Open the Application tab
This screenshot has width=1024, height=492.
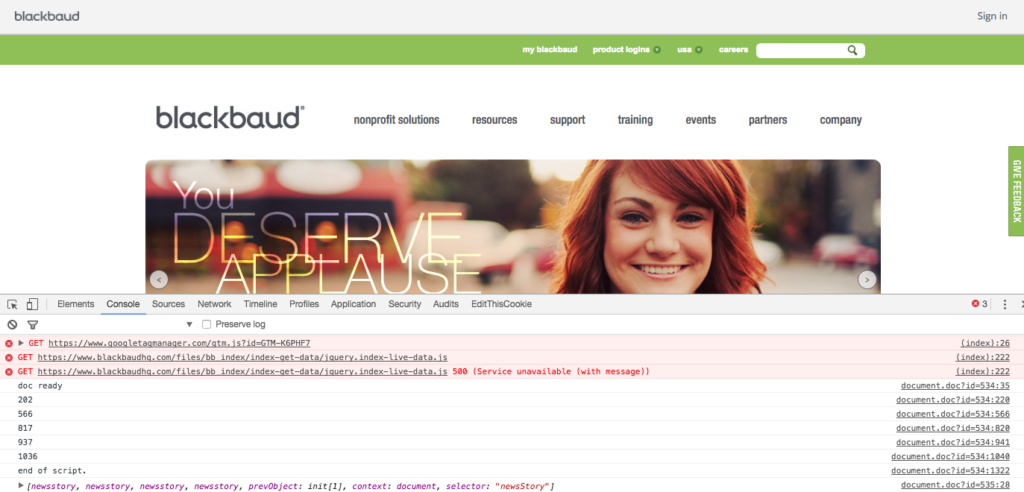tap(353, 304)
